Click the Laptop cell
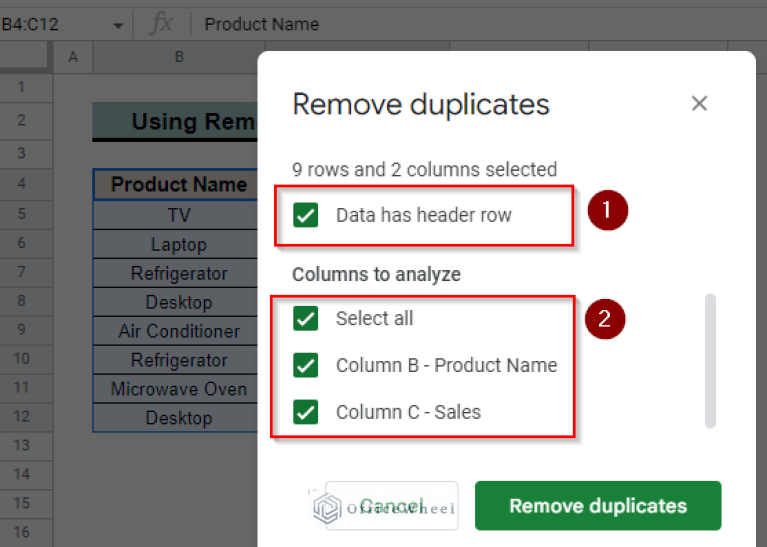This screenshot has width=767, height=547. [178, 244]
